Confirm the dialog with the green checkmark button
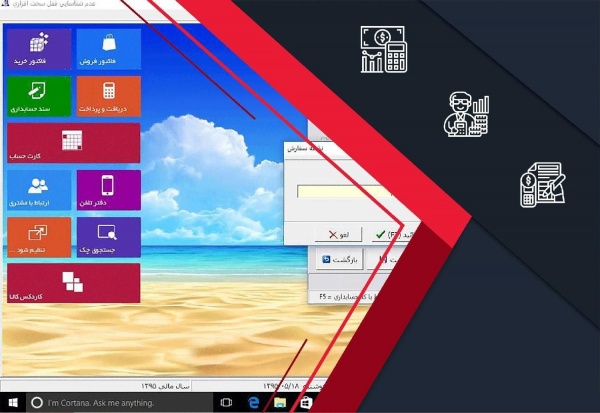This screenshot has height=413, width=600. pos(390,234)
